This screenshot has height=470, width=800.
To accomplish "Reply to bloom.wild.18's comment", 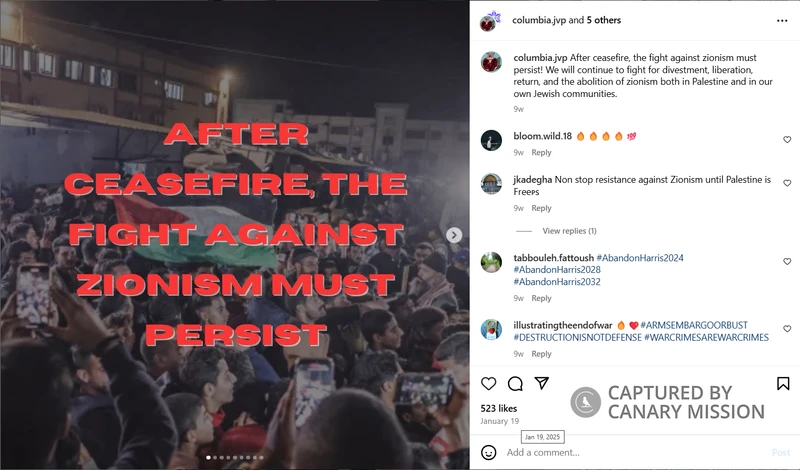I will (541, 152).
